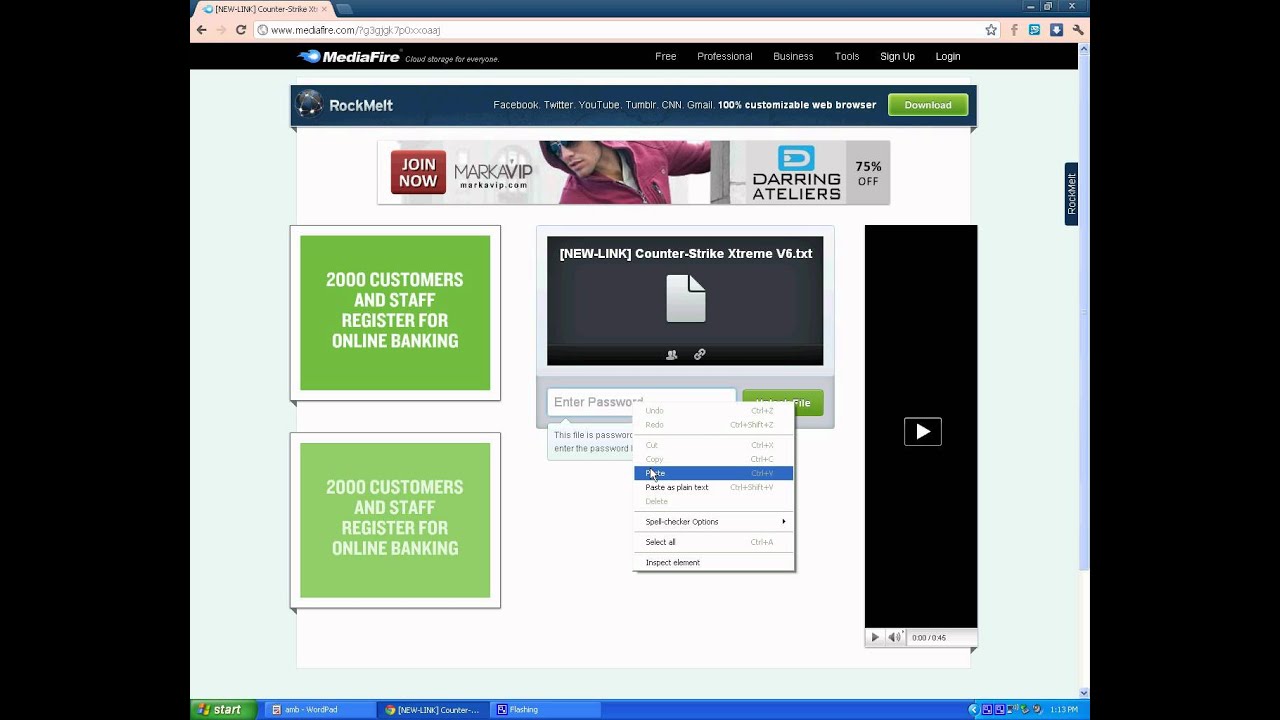
Task: Open the Professional plan link
Action: click(x=725, y=57)
